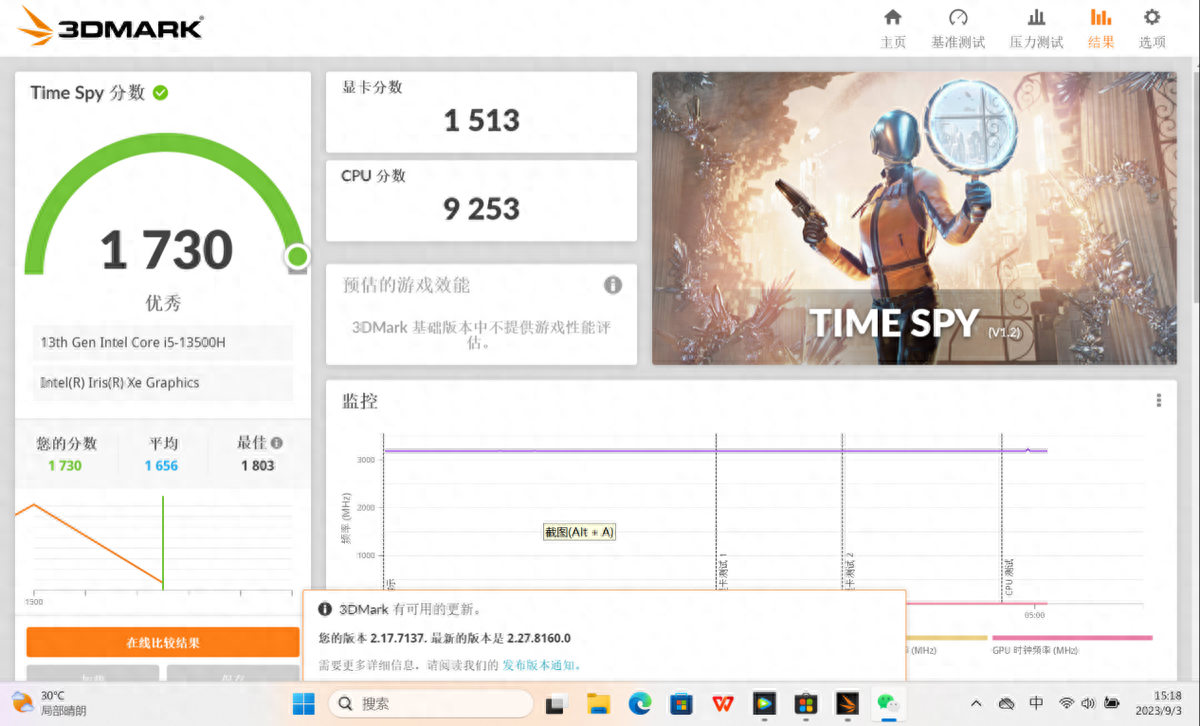Screen dimensions: 1200x726
Task: Click the 在线比较结果 button
Action: (x=163, y=642)
